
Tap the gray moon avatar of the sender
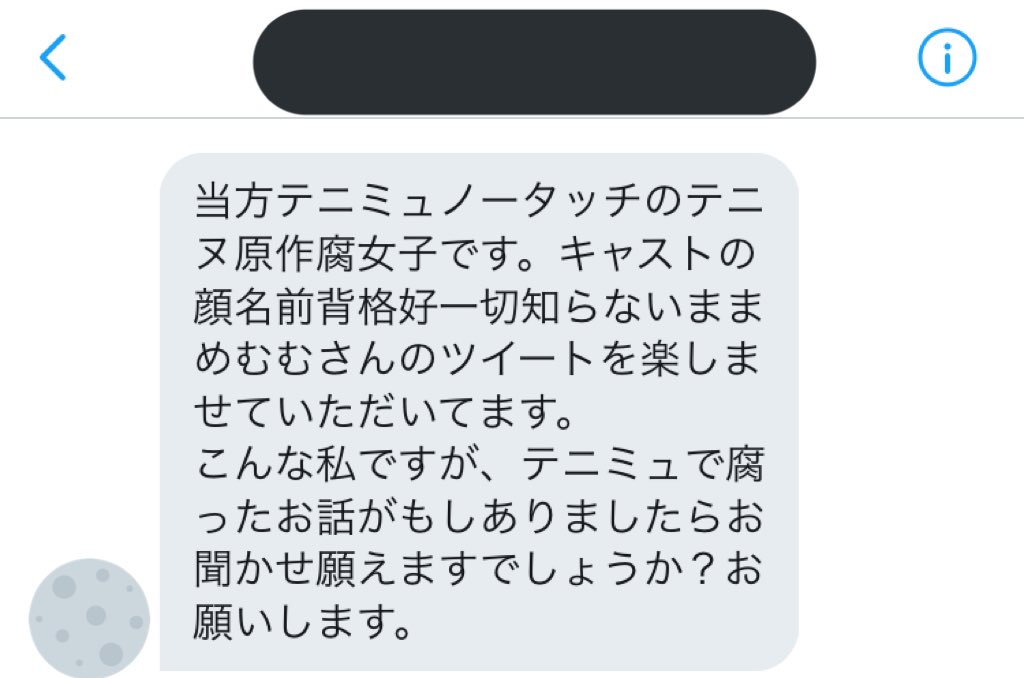point(89,617)
